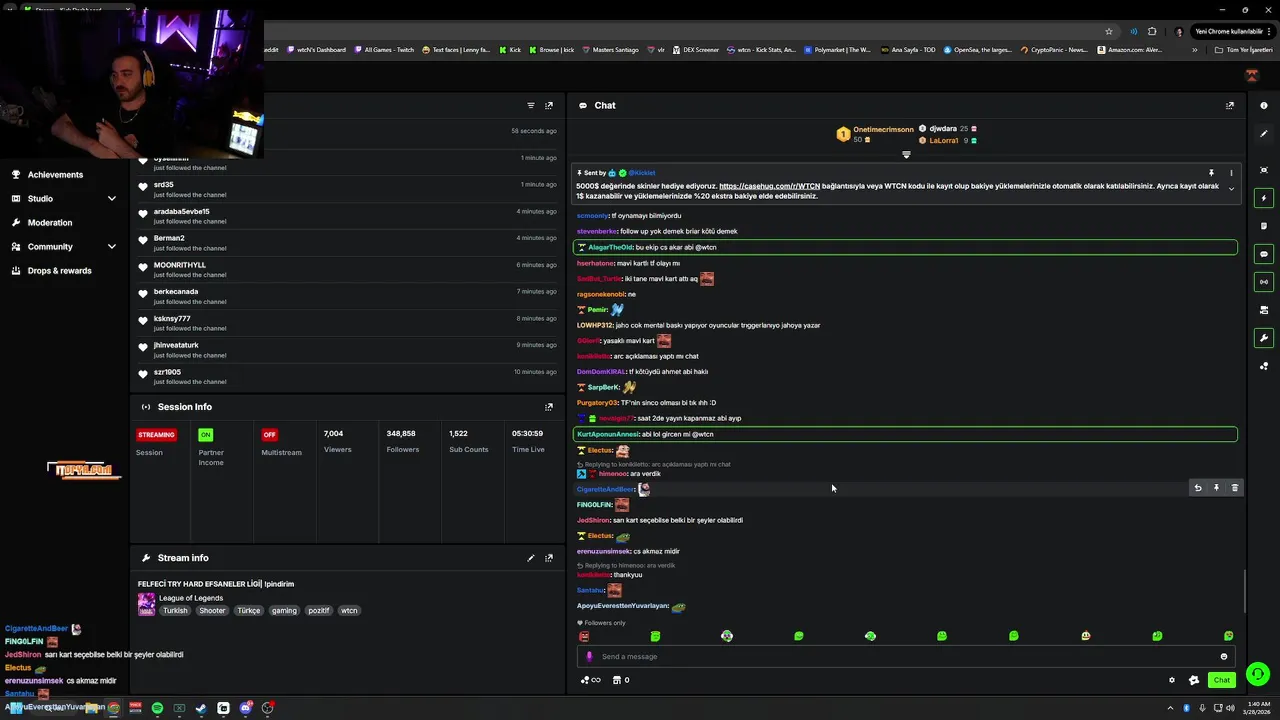The height and width of the screenshot is (720, 1280).
Task: Click the document notes icon in right sidebar
Action: click(x=1264, y=226)
